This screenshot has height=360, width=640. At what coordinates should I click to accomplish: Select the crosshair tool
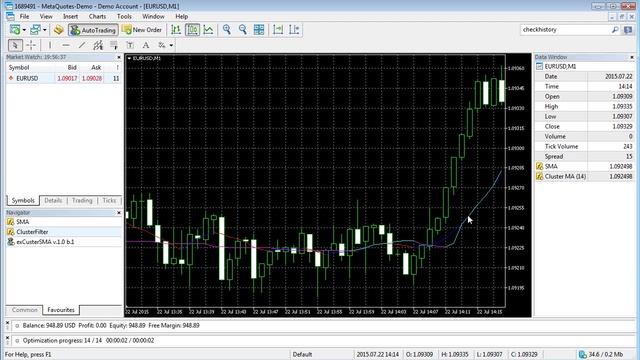(31, 45)
